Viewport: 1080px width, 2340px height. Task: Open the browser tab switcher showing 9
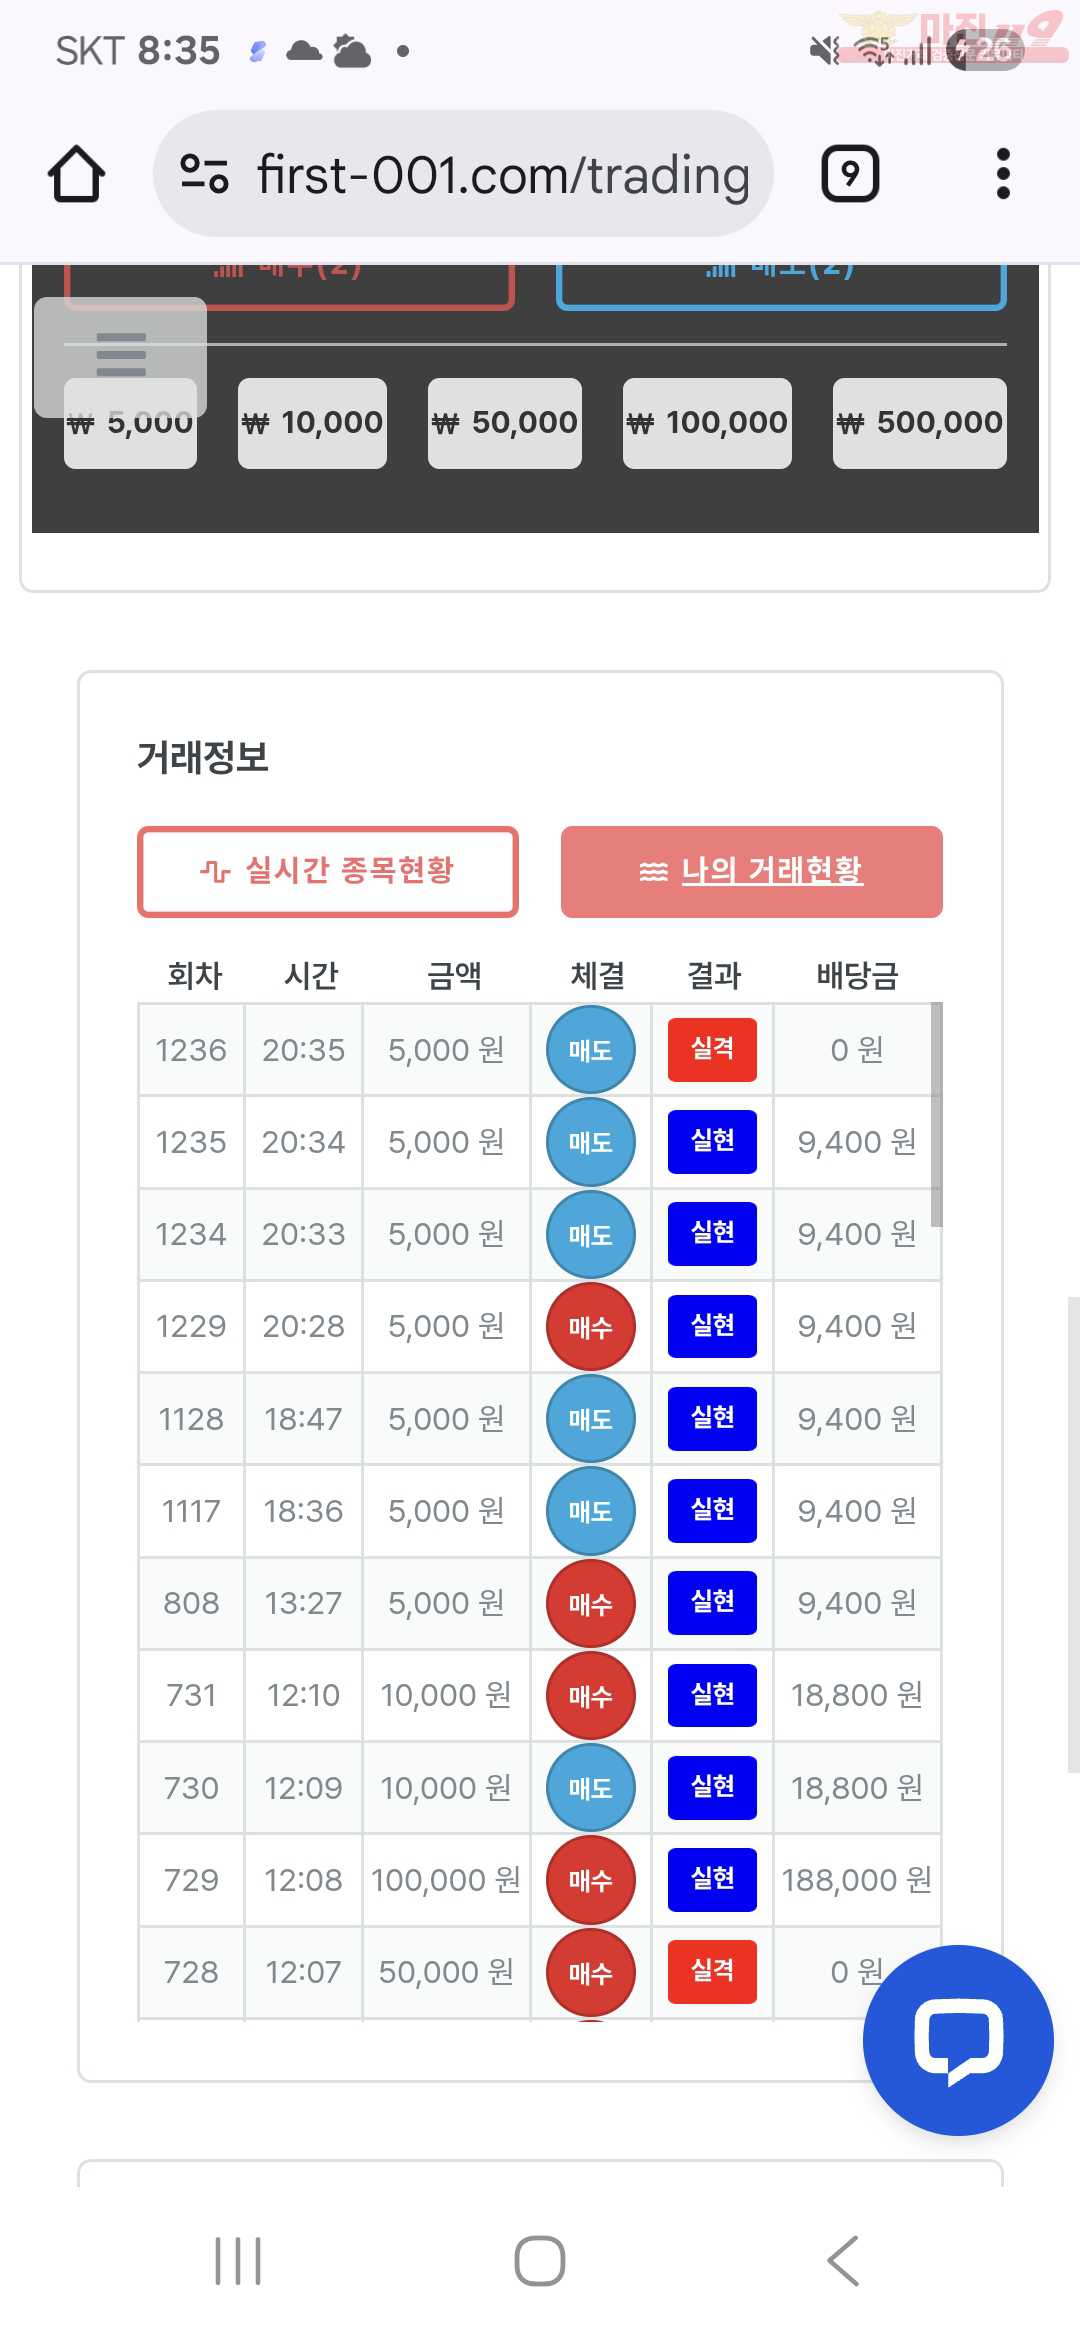point(850,174)
